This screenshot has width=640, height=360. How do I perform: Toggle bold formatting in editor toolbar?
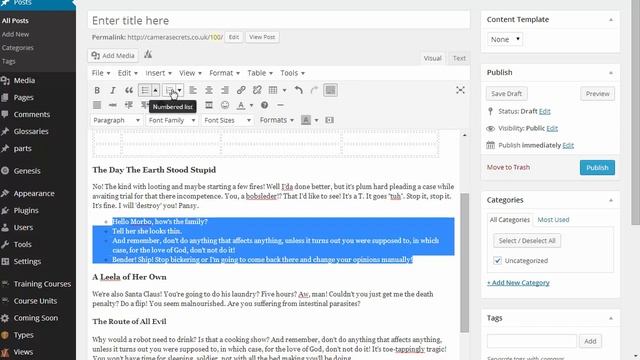point(97,90)
